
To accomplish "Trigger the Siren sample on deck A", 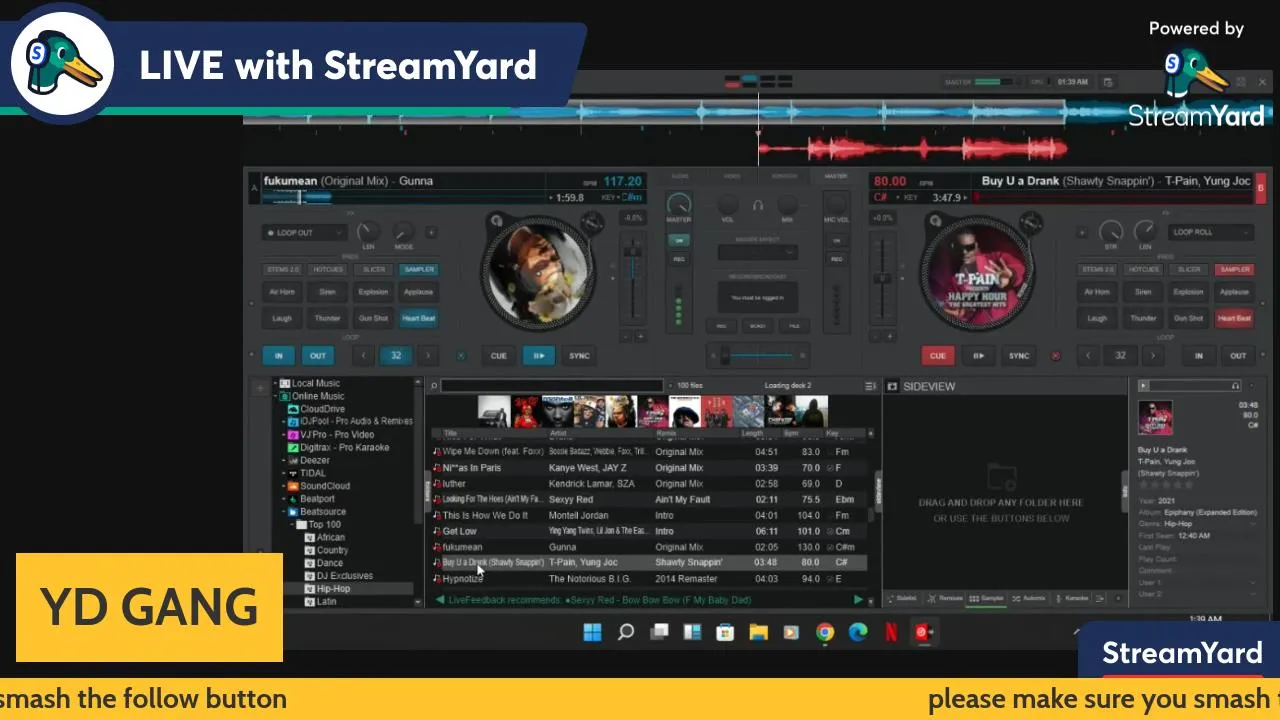I will [x=327, y=292].
